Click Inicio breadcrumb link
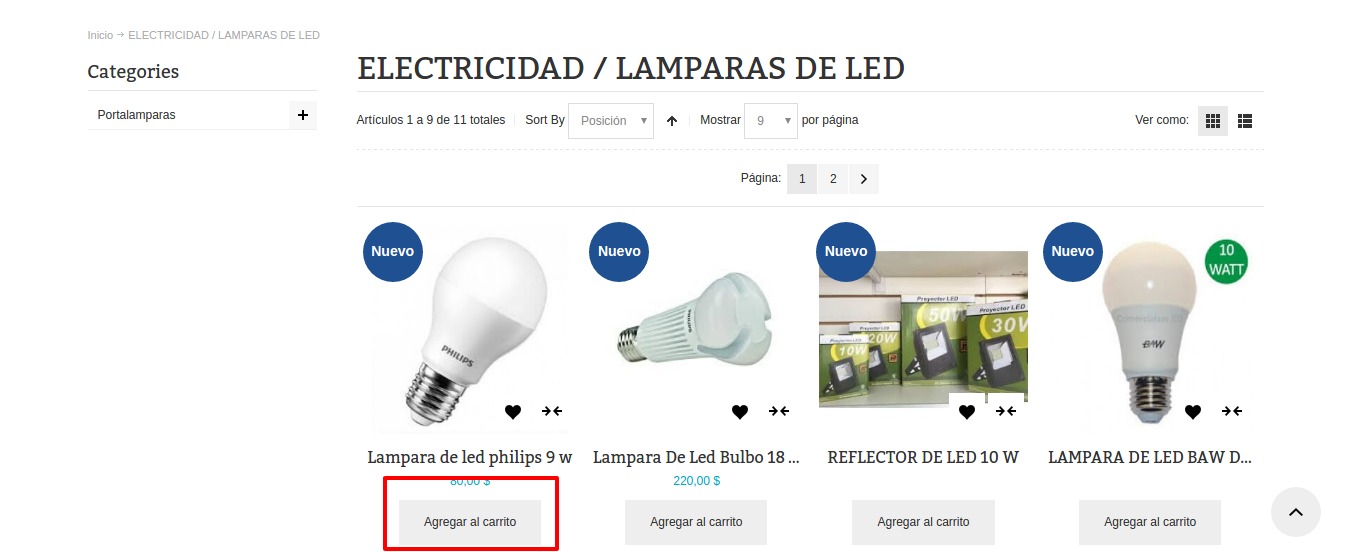This screenshot has width=1351, height=552. 100,35
